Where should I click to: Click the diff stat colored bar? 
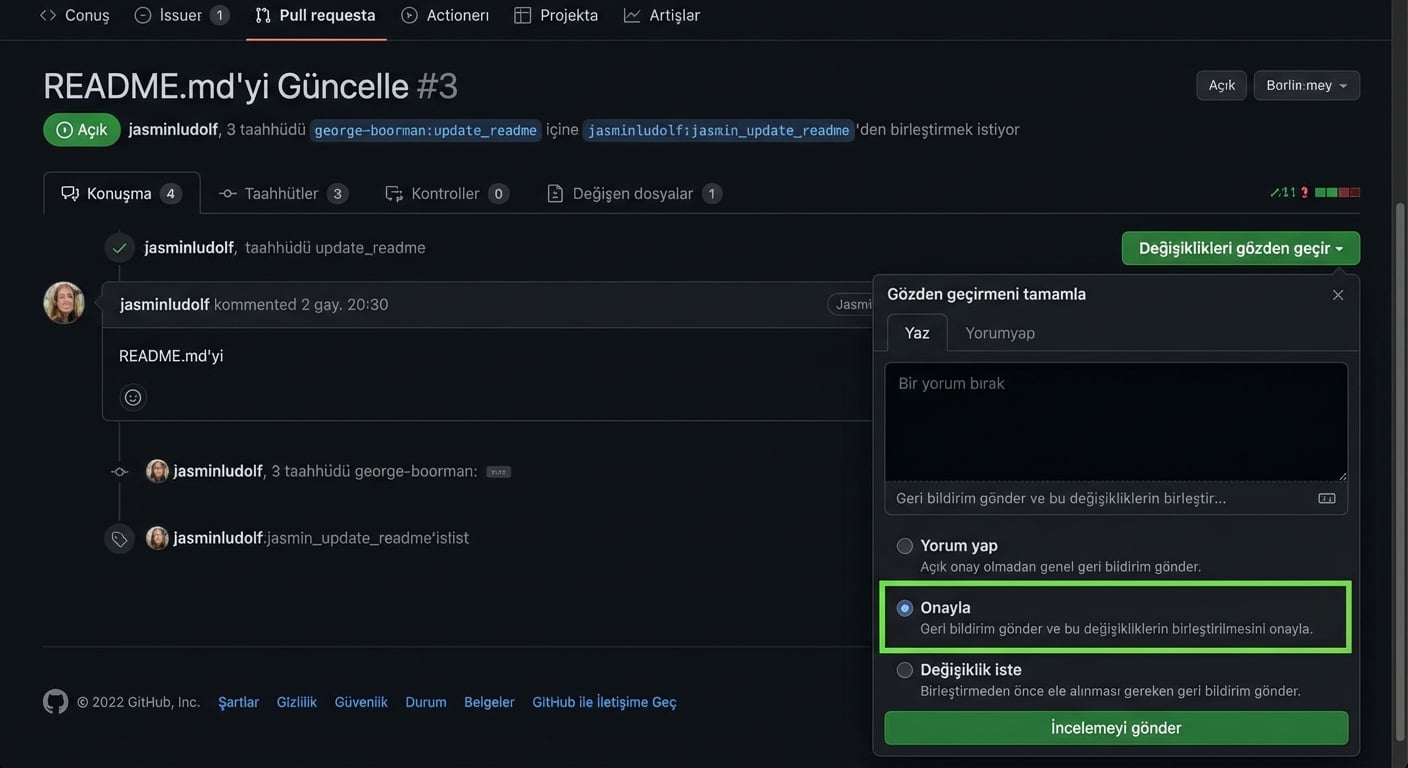click(1337, 192)
